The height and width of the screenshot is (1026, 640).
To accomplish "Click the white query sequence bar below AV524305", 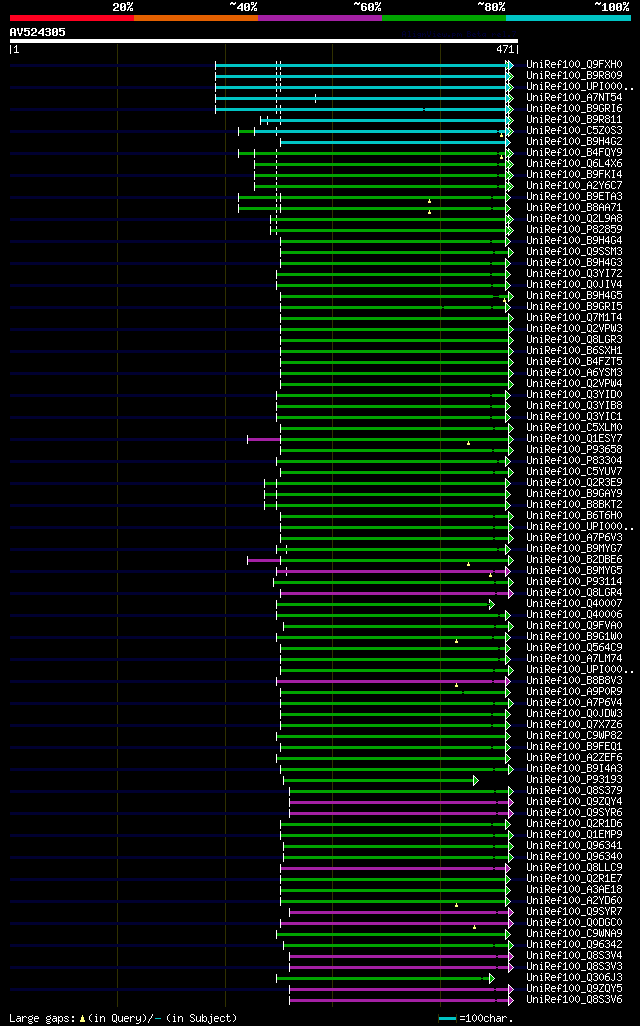I will tap(264, 41).
